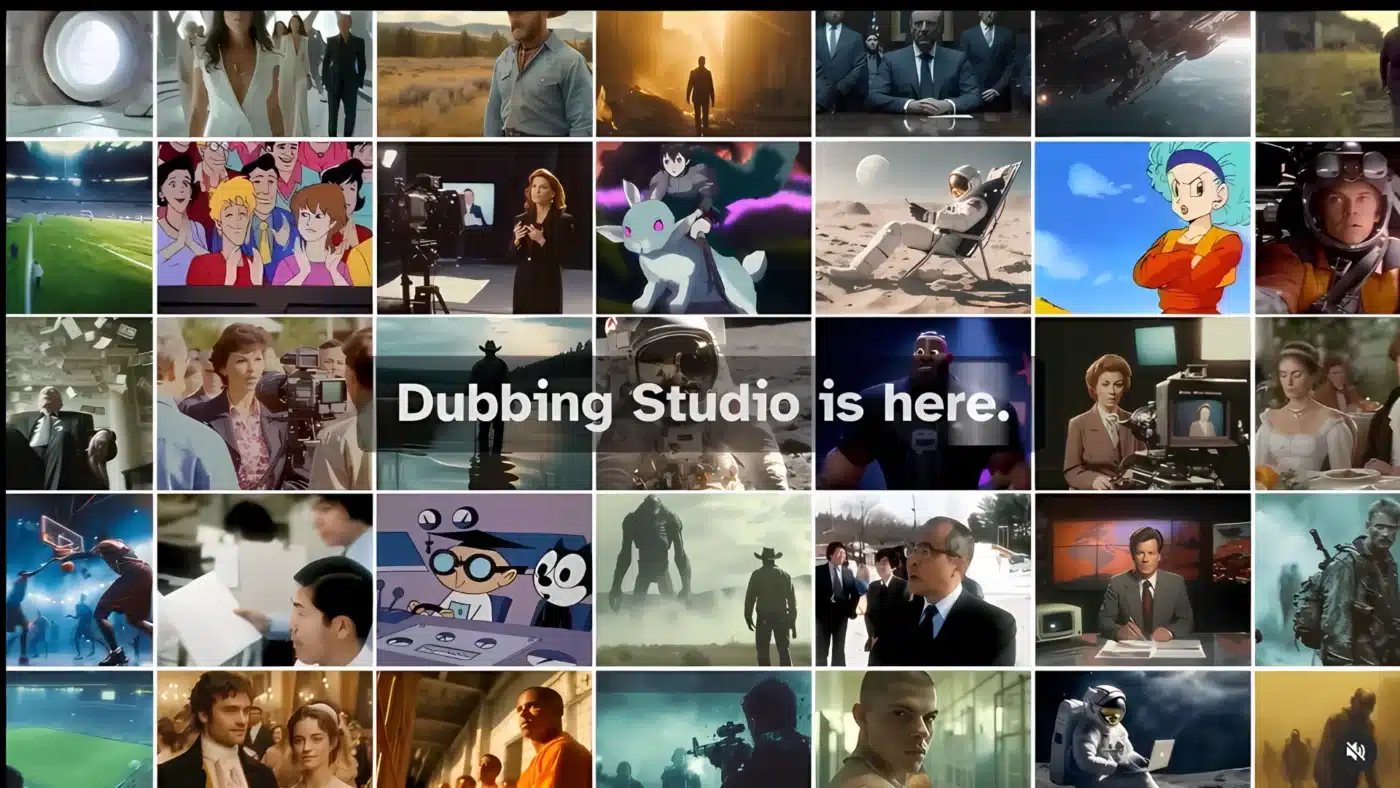This screenshot has height=788, width=1400.
Task: Select the soldier with backpack thumbnail
Action: coord(1328,580)
